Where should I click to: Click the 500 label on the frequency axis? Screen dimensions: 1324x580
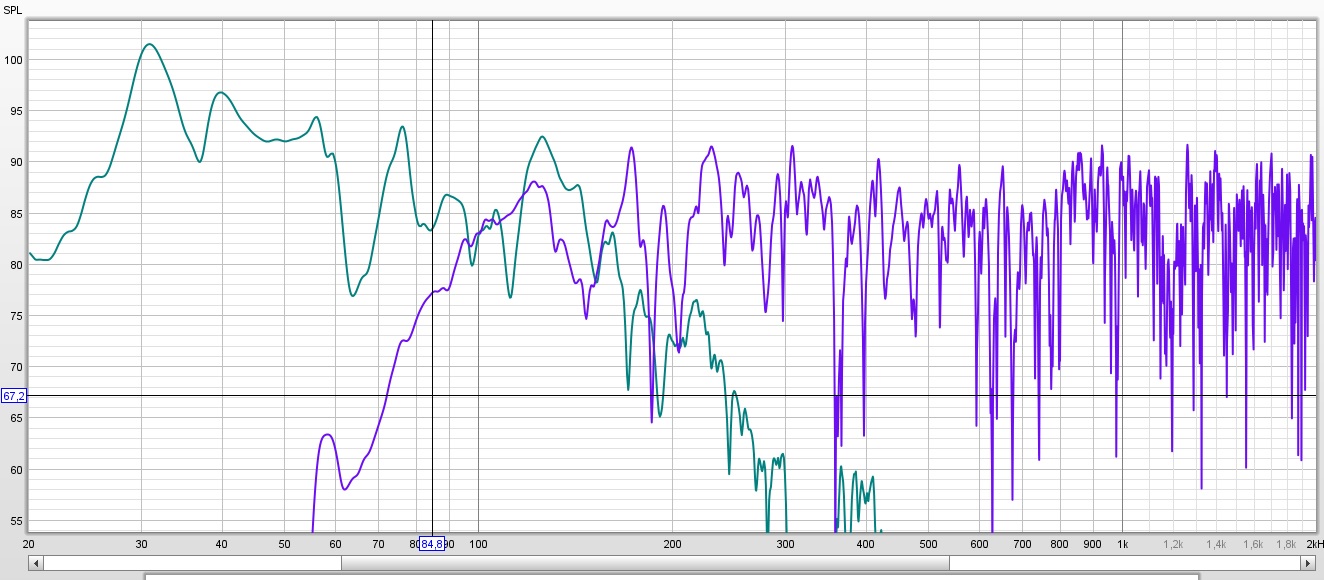pos(928,544)
